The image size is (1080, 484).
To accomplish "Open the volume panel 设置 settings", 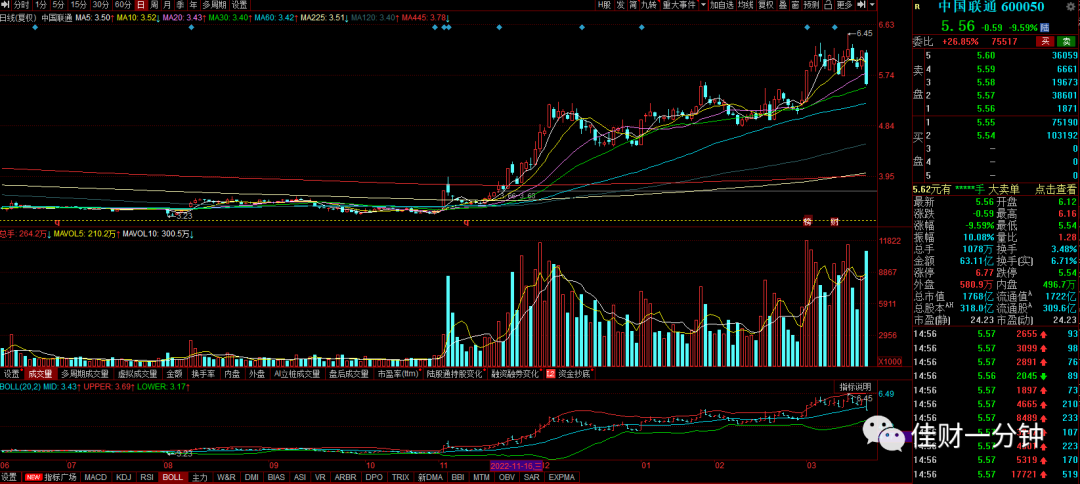I will click(x=11, y=375).
